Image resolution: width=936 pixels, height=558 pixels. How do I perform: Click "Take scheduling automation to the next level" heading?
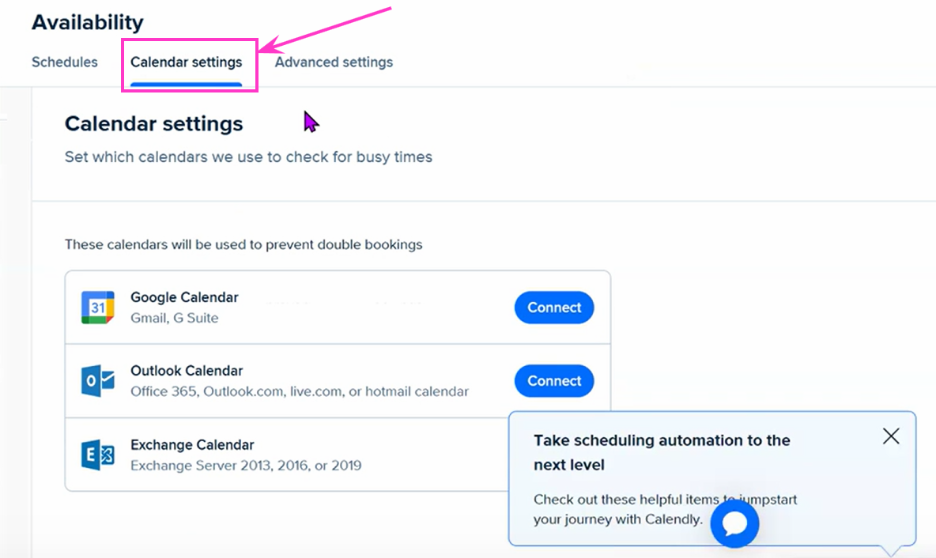tap(662, 452)
